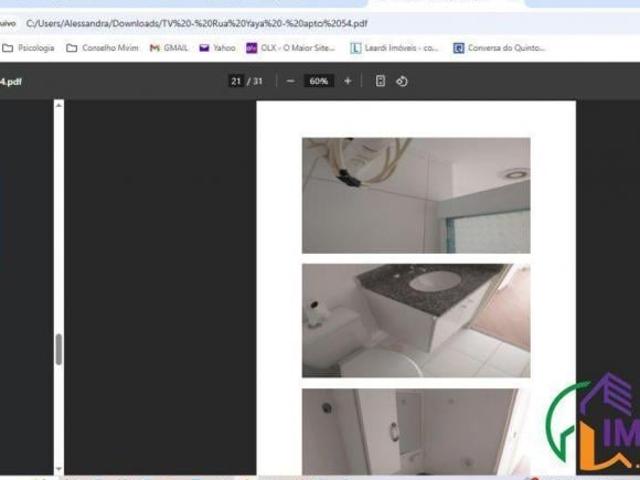Open the Conselho Mirim bookmarks folder

tap(103, 47)
